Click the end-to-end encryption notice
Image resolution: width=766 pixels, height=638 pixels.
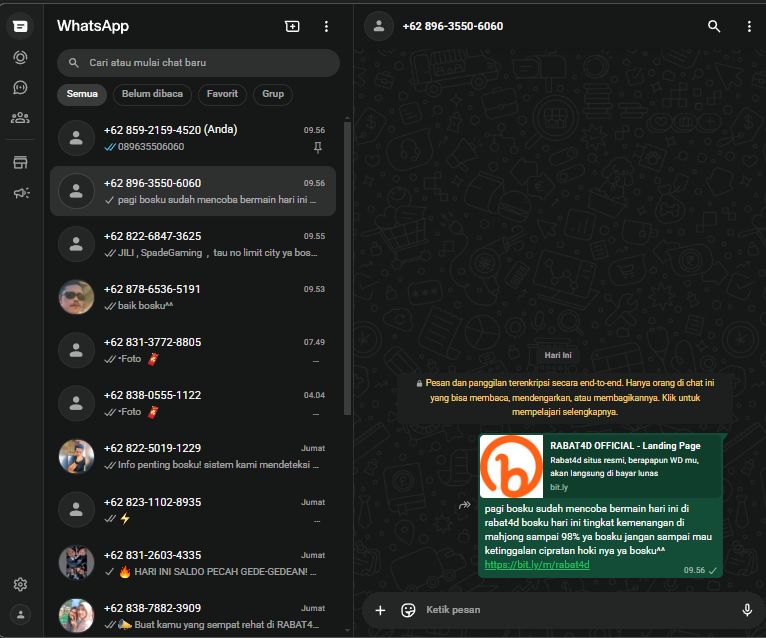pos(565,398)
